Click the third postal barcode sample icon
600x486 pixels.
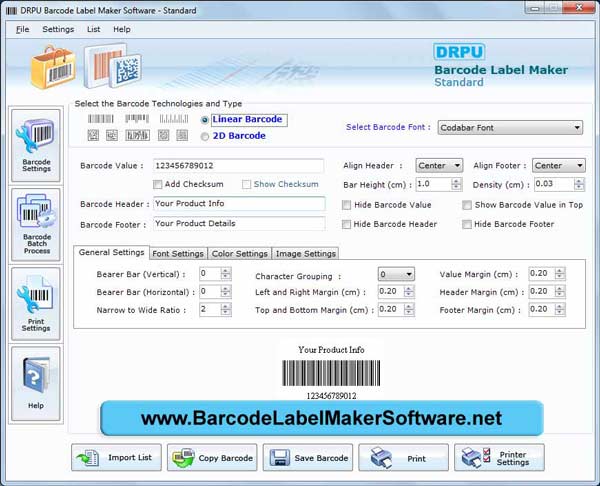[174, 119]
